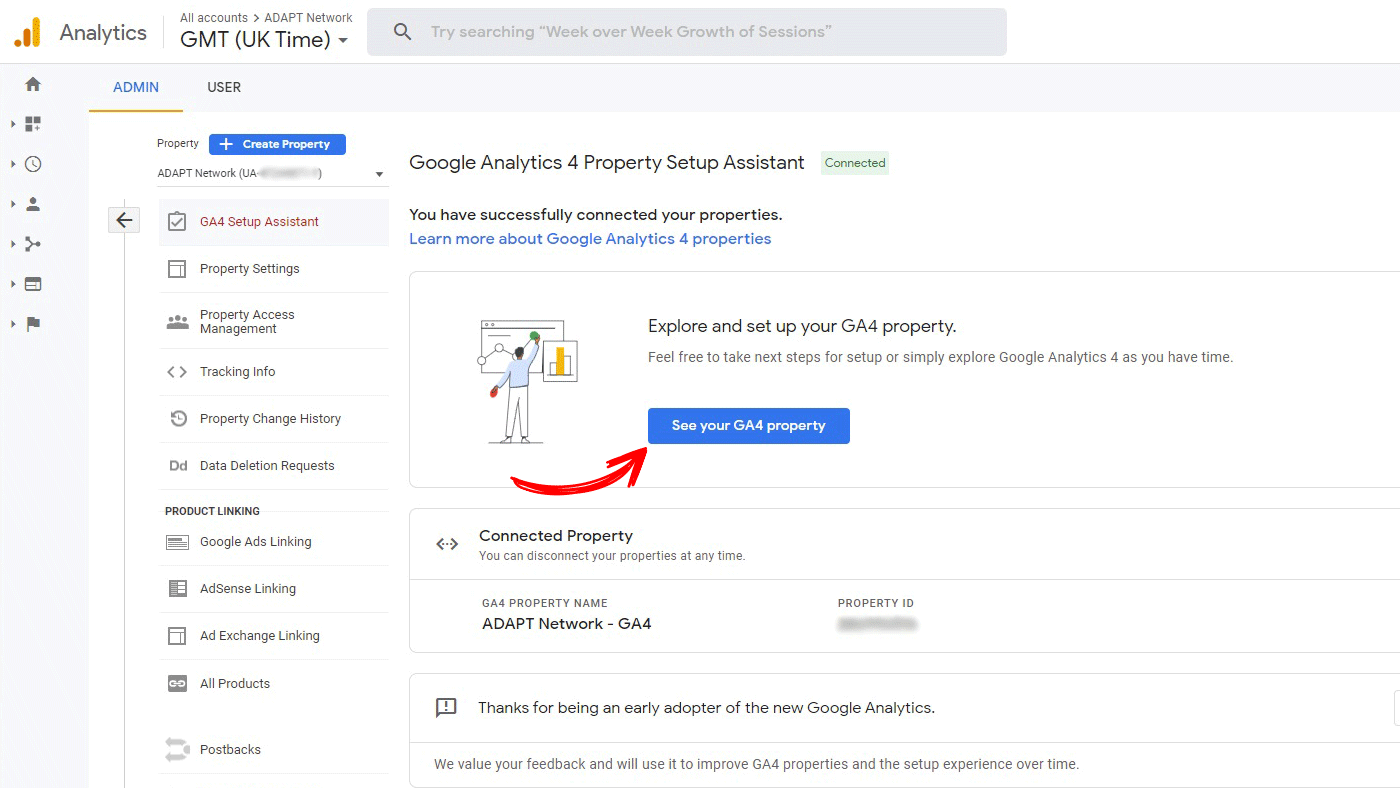Click the Postbacks arrows icon
The width and height of the screenshot is (1400, 788).
tap(177, 749)
